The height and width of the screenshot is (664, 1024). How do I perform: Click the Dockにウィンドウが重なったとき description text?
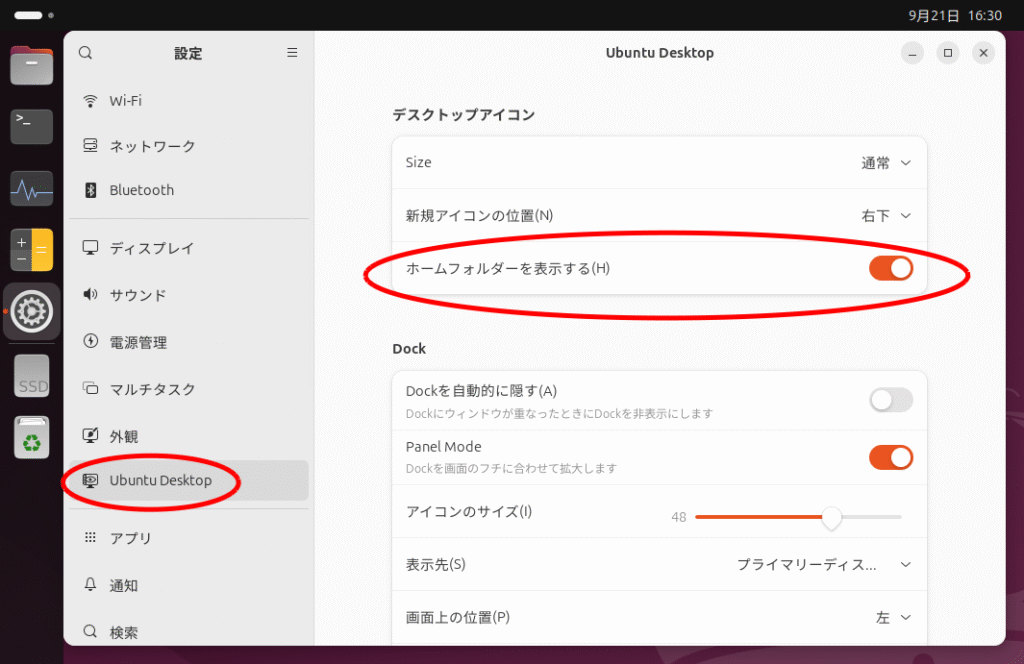click(x=559, y=414)
